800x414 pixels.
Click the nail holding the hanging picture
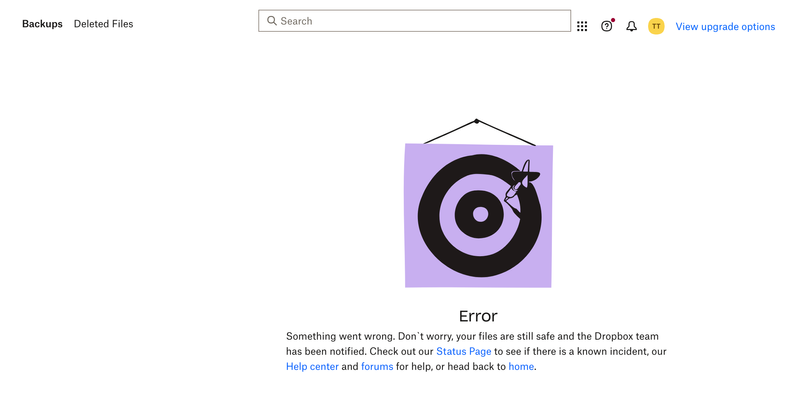pos(477,121)
